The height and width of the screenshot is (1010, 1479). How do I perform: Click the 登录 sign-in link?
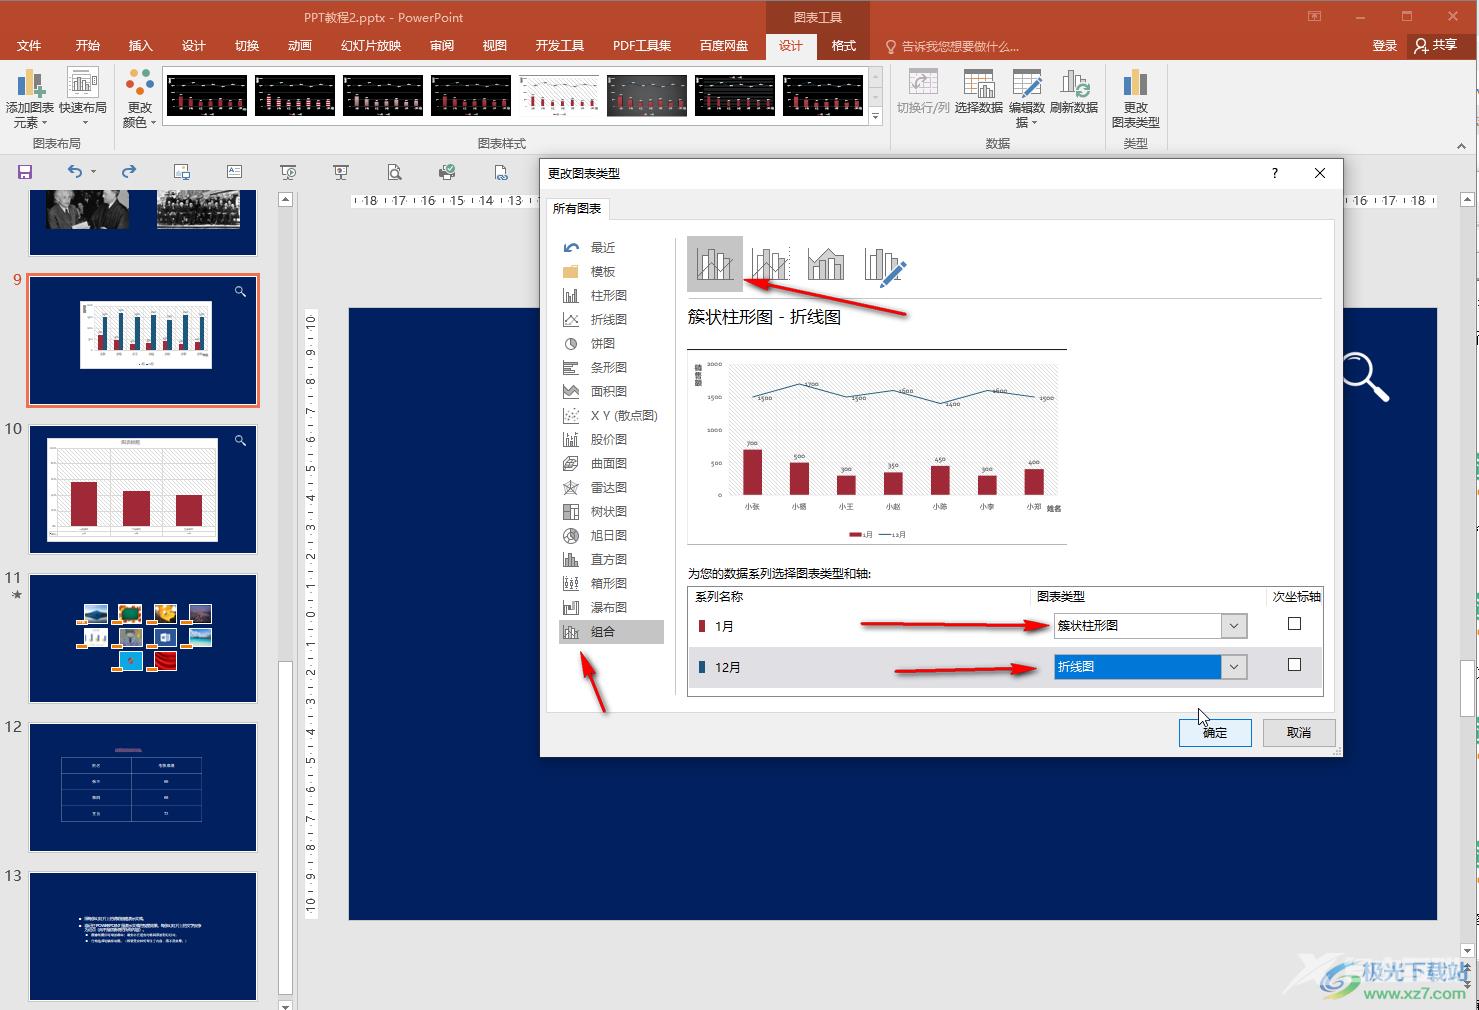[x=1385, y=45]
